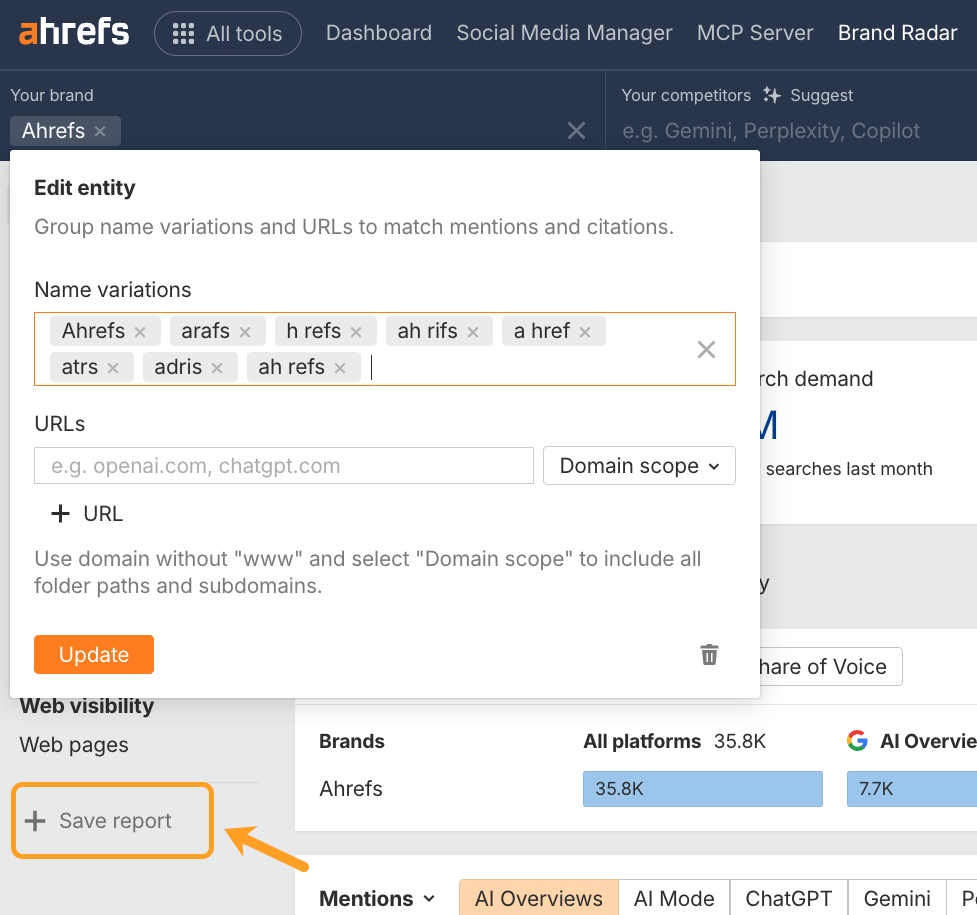
Task: Open the Domain scope dropdown
Action: [x=638, y=465]
